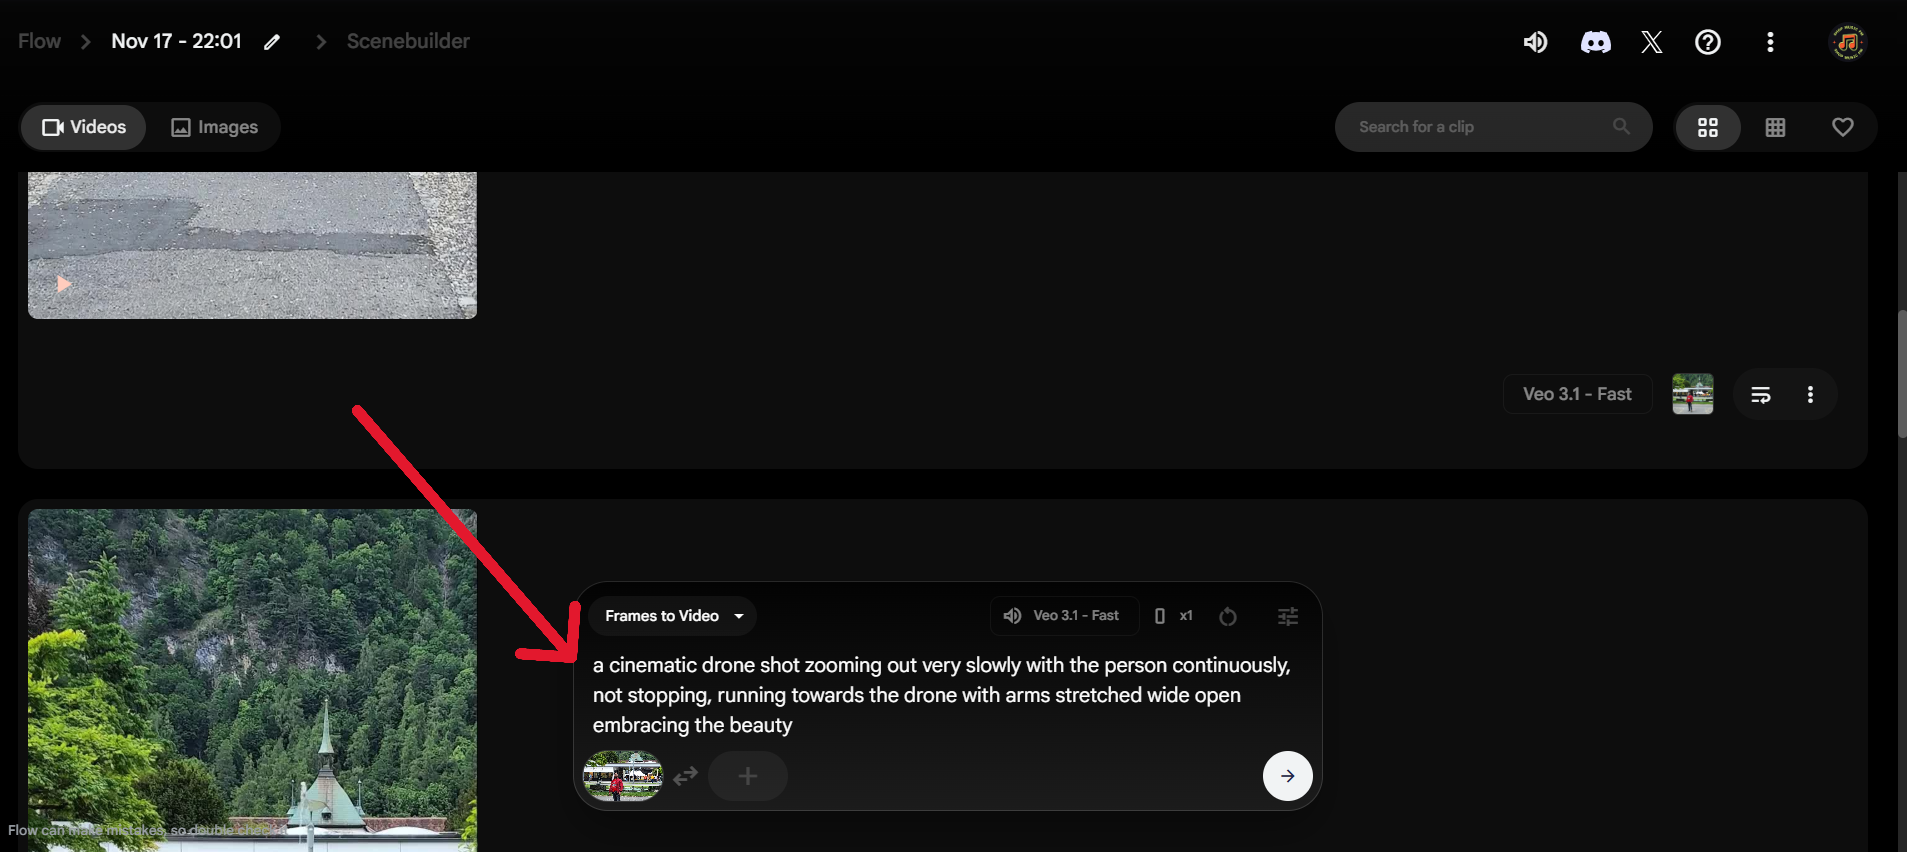
Task: Open the prompt settings sliders icon
Action: point(1288,616)
